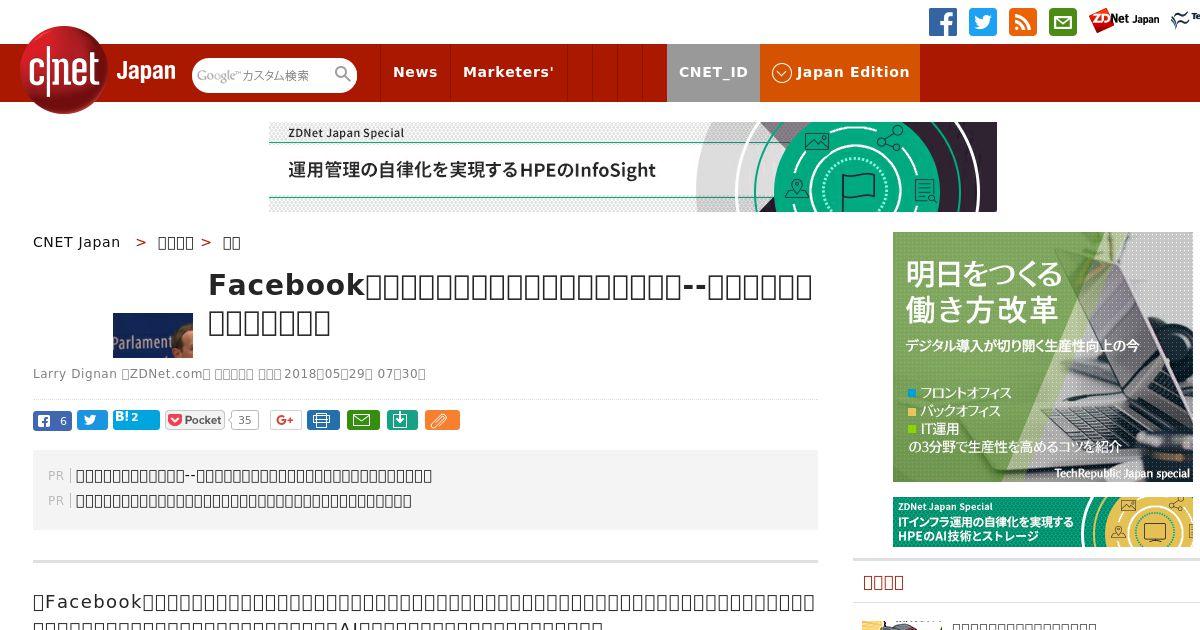
Task: Open the Twitter icon in header
Action: pyautogui.click(x=983, y=22)
